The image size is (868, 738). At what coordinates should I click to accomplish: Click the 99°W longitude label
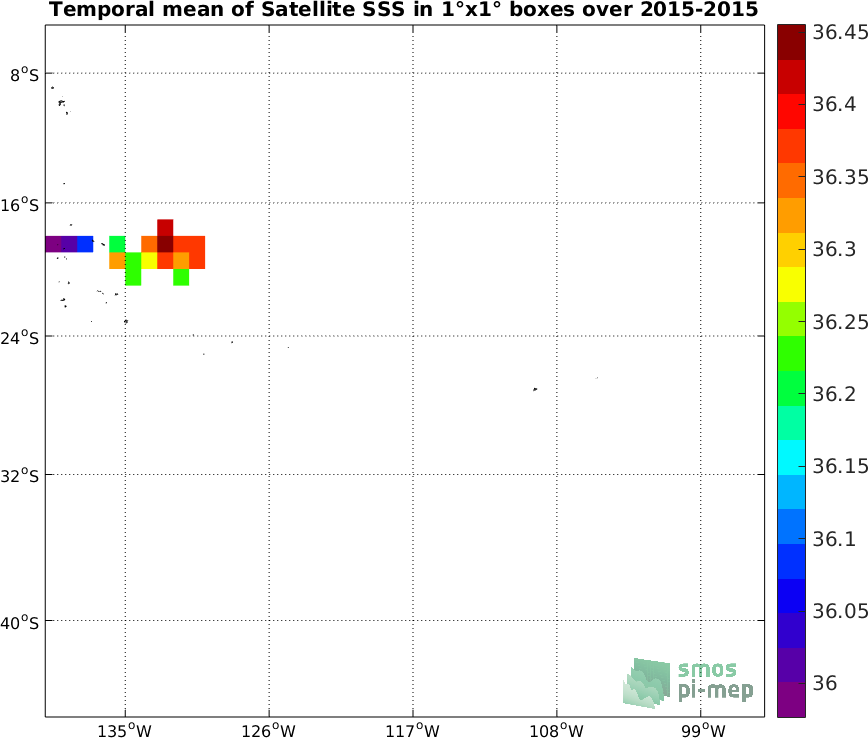[x=703, y=730]
